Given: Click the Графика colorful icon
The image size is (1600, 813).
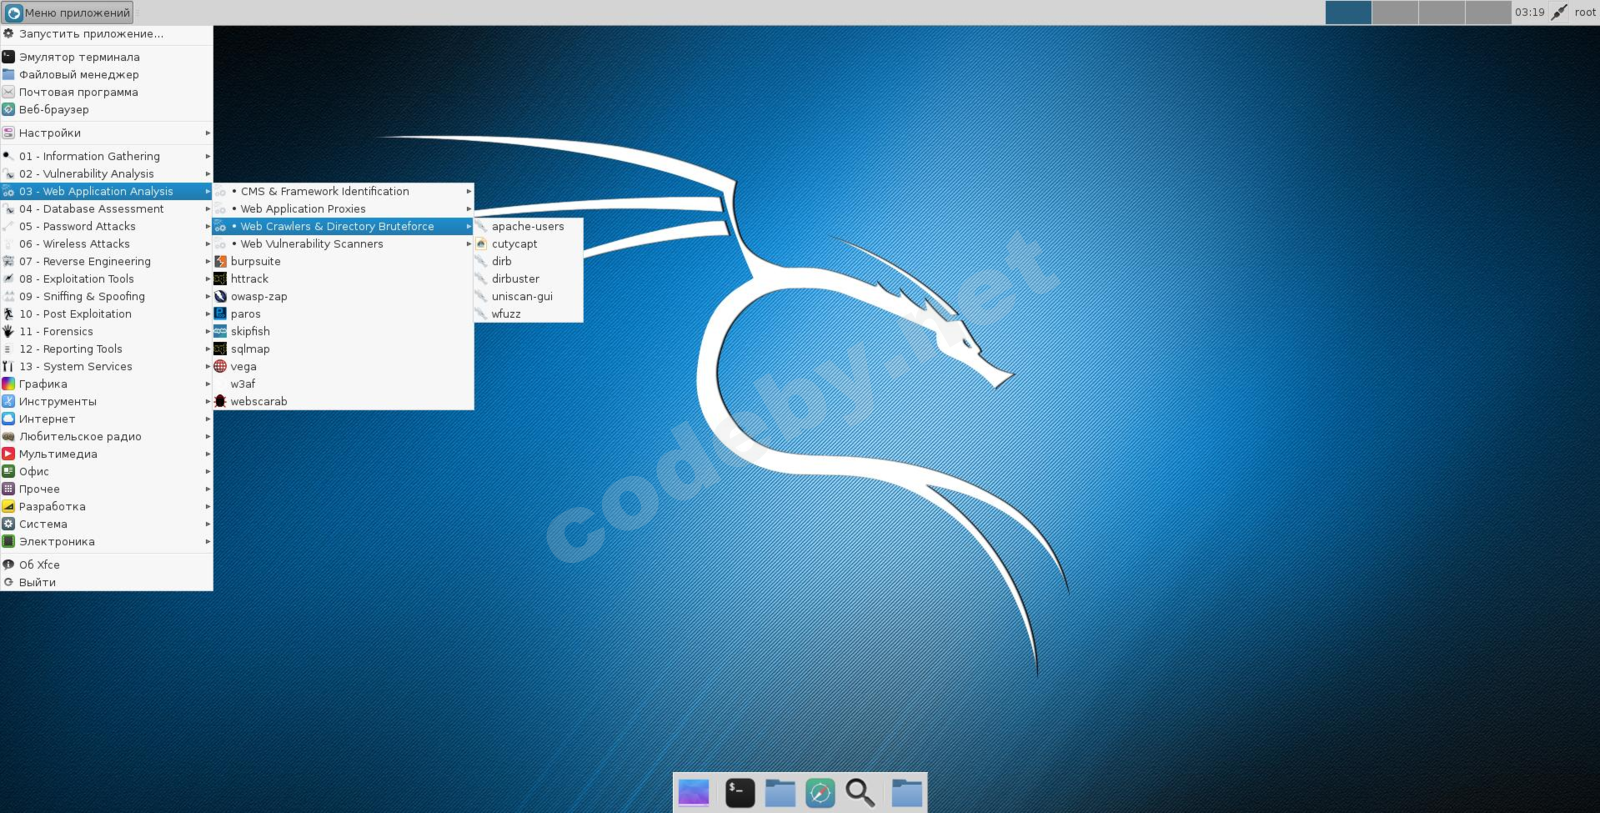Looking at the screenshot, I should [x=8, y=384].
